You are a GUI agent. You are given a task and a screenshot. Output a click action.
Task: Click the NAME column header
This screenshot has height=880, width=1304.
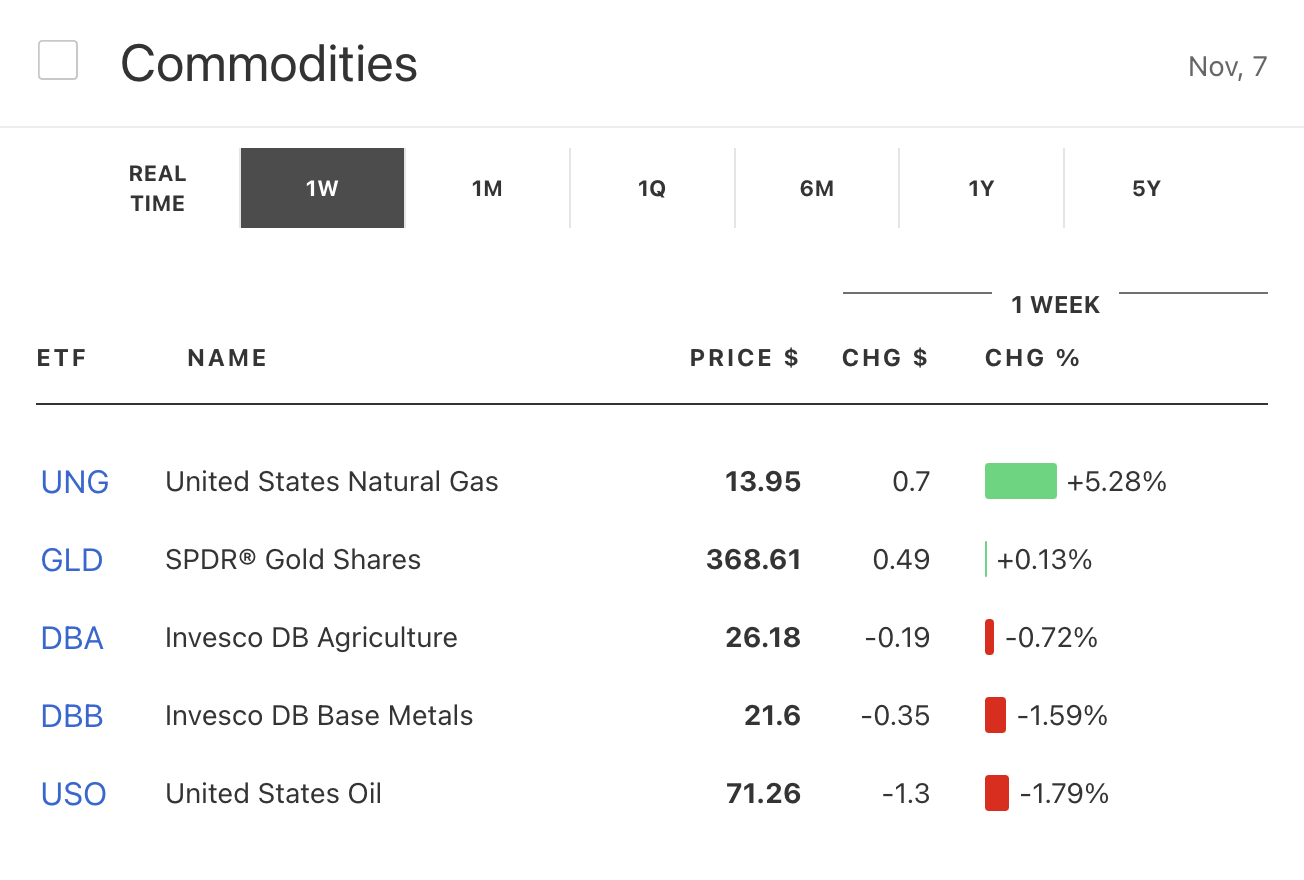[x=227, y=359]
